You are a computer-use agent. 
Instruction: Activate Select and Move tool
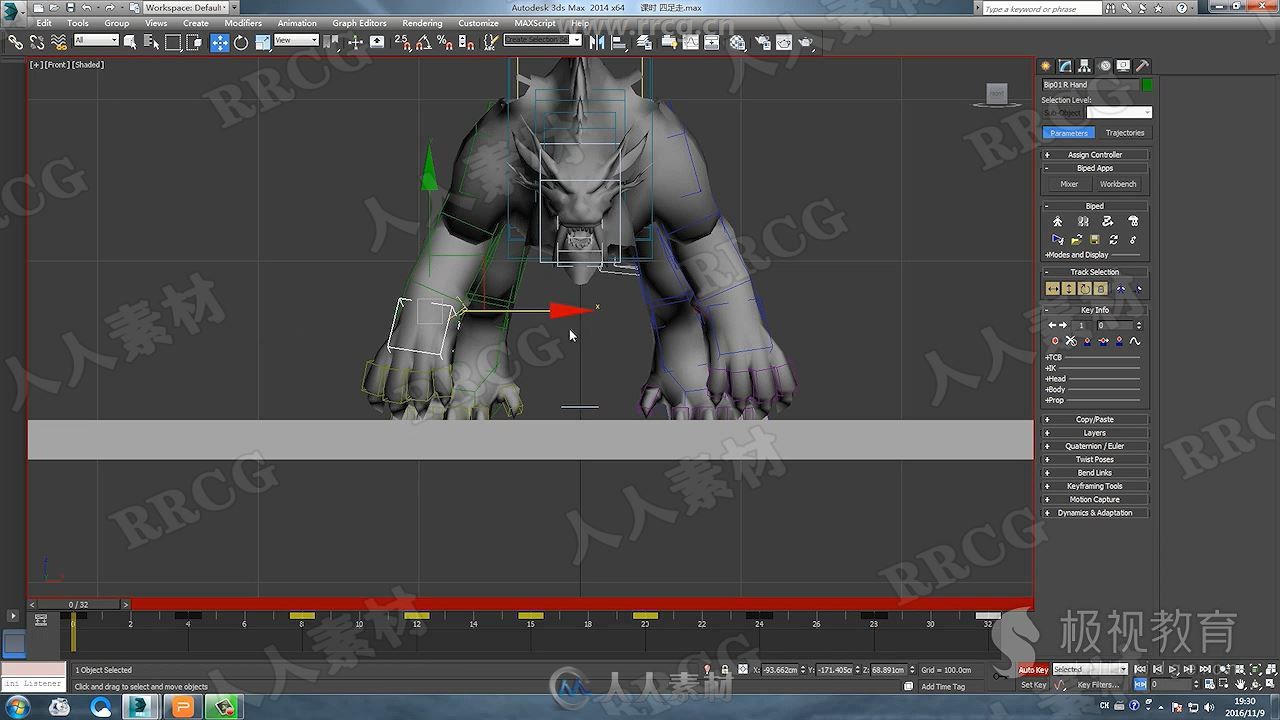(x=220, y=42)
